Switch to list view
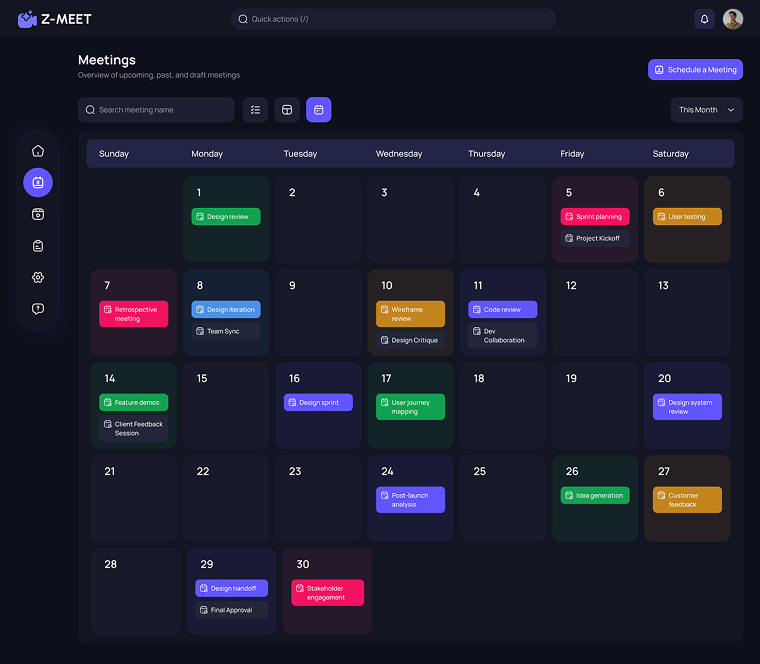Screen dimensions: 760x664 pos(255,110)
